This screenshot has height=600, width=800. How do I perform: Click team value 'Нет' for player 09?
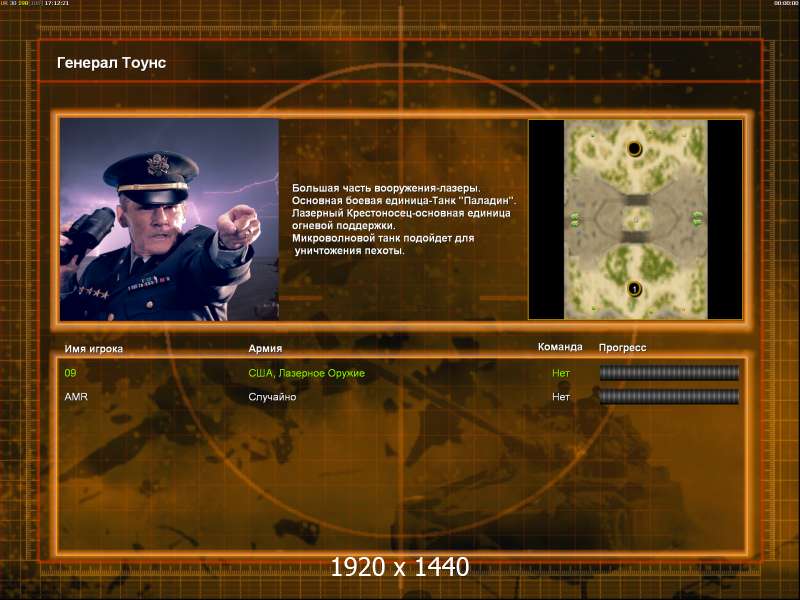[561, 373]
